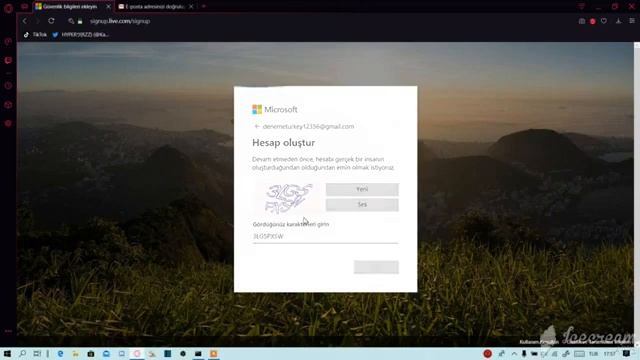This screenshot has height=360, width=640.
Task: Add page to bookmarks with heart icon
Action: pyautogui.click(x=604, y=21)
